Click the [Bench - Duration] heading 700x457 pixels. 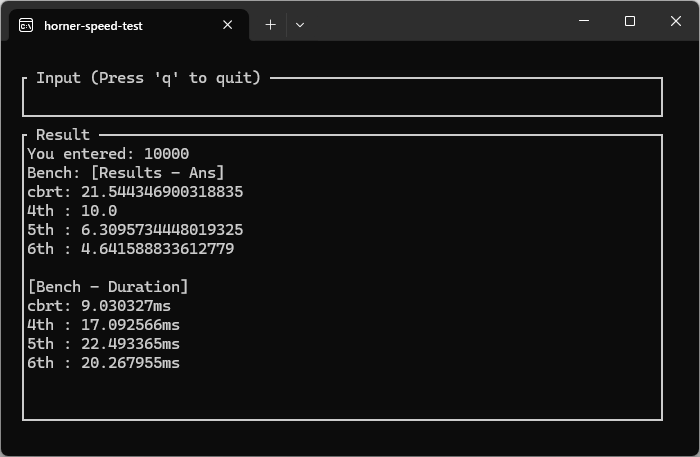click(108, 287)
